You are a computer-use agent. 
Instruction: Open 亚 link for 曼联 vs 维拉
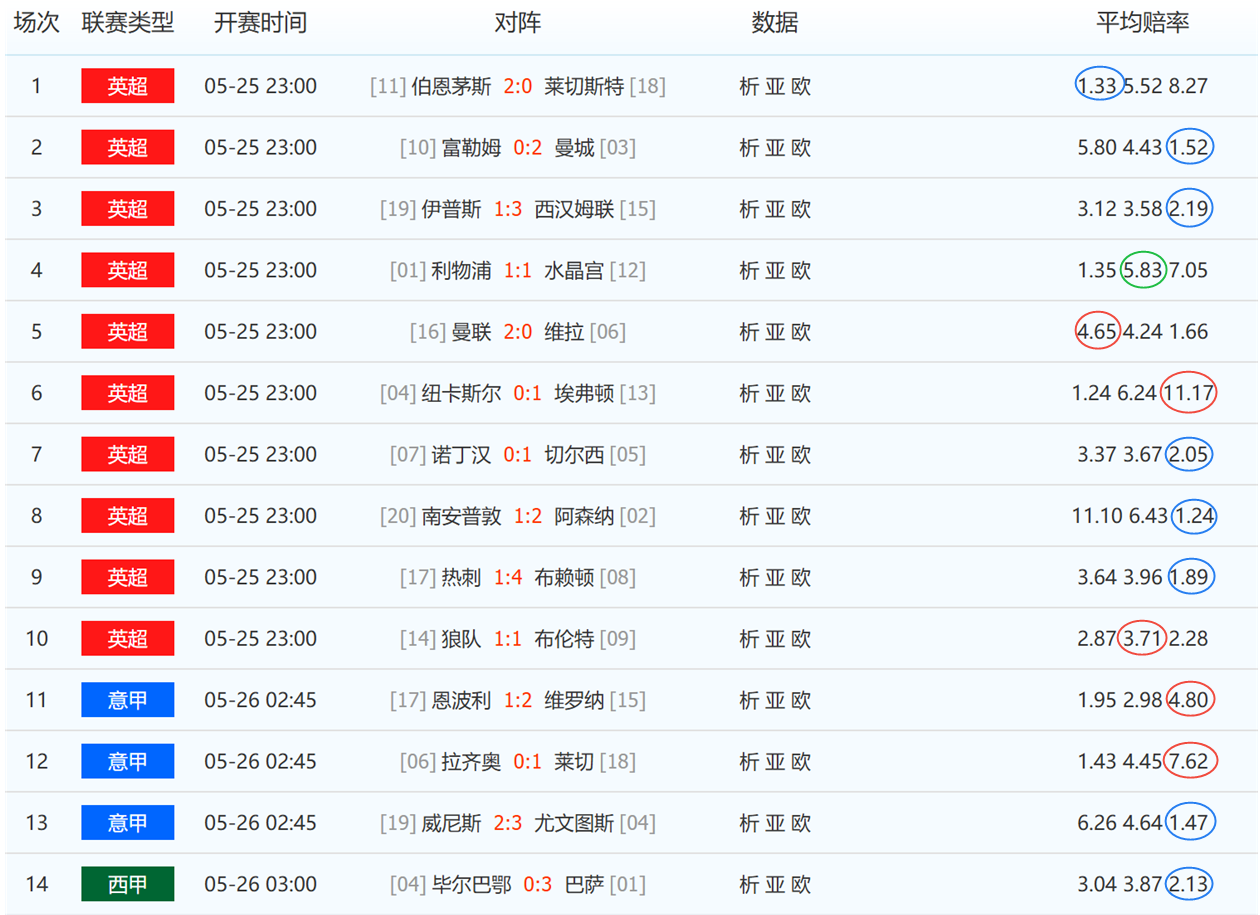(775, 332)
